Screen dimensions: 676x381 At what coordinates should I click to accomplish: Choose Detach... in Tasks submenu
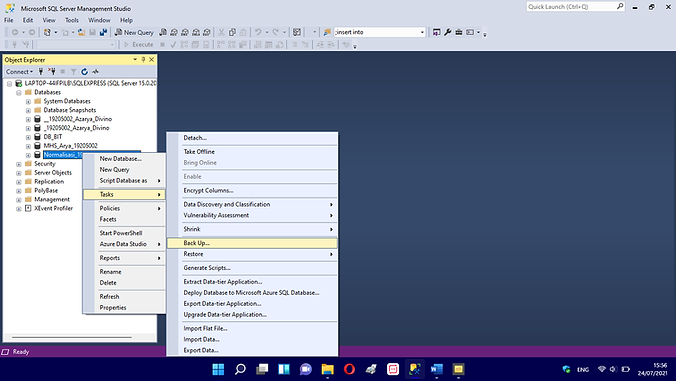(x=252, y=138)
